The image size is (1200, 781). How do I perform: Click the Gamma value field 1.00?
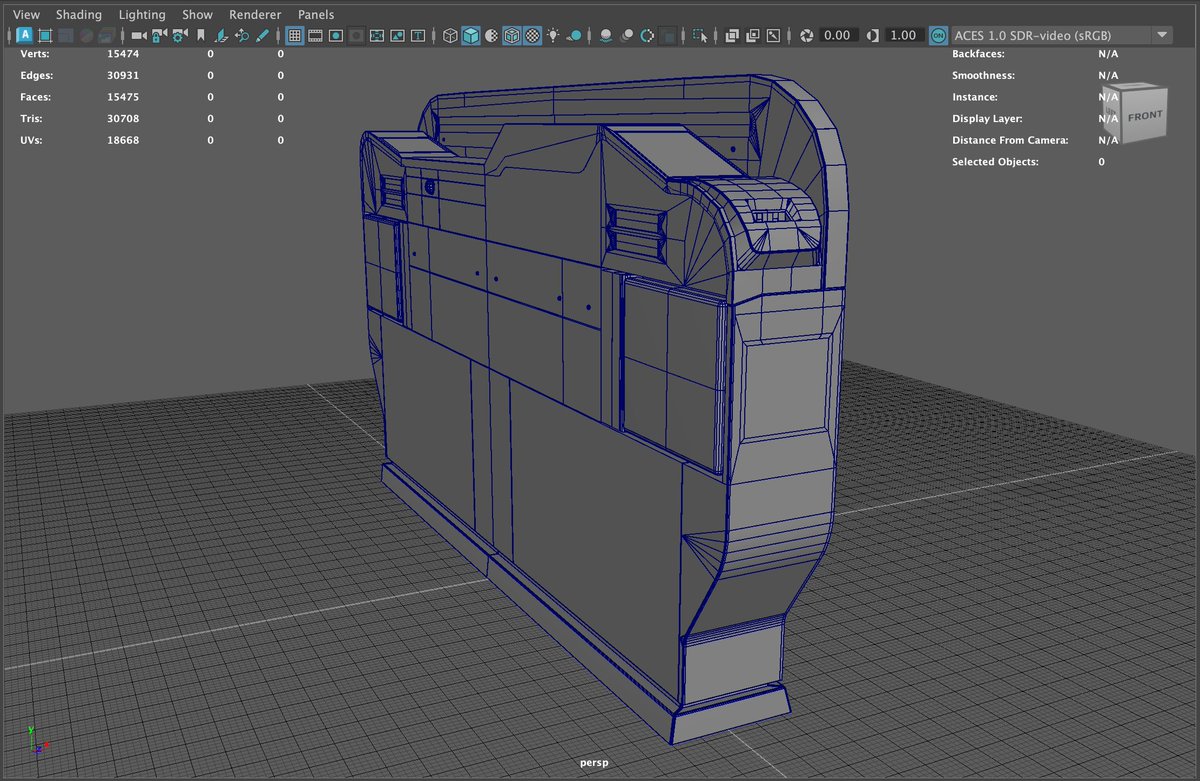click(x=903, y=35)
